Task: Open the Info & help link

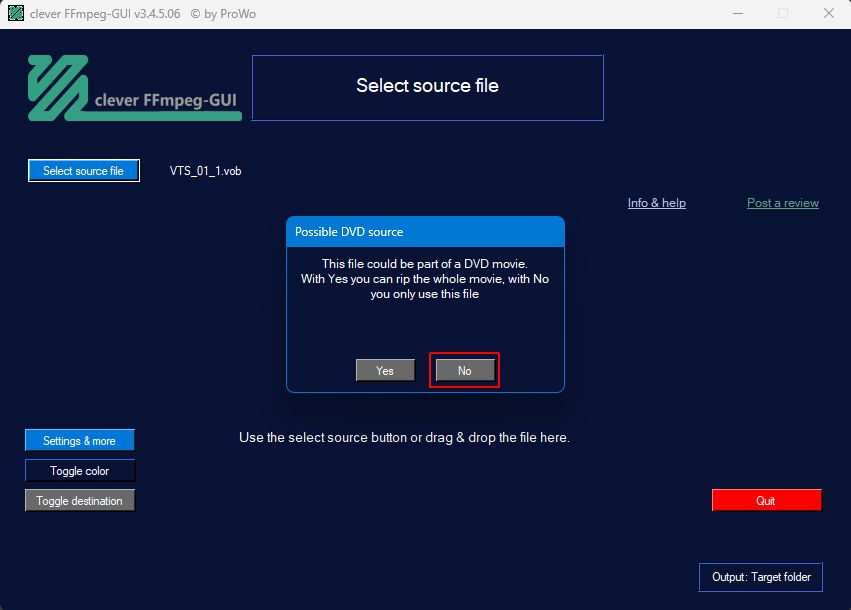Action: (x=657, y=203)
